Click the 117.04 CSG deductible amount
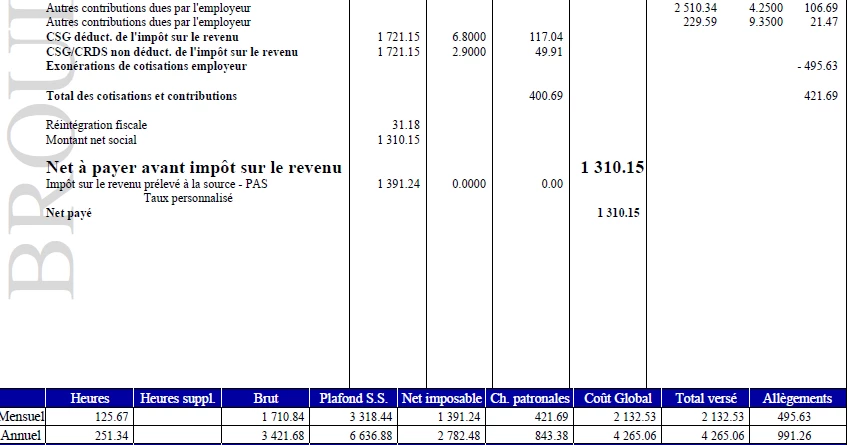This screenshot has height=445, width=848. pyautogui.click(x=546, y=37)
